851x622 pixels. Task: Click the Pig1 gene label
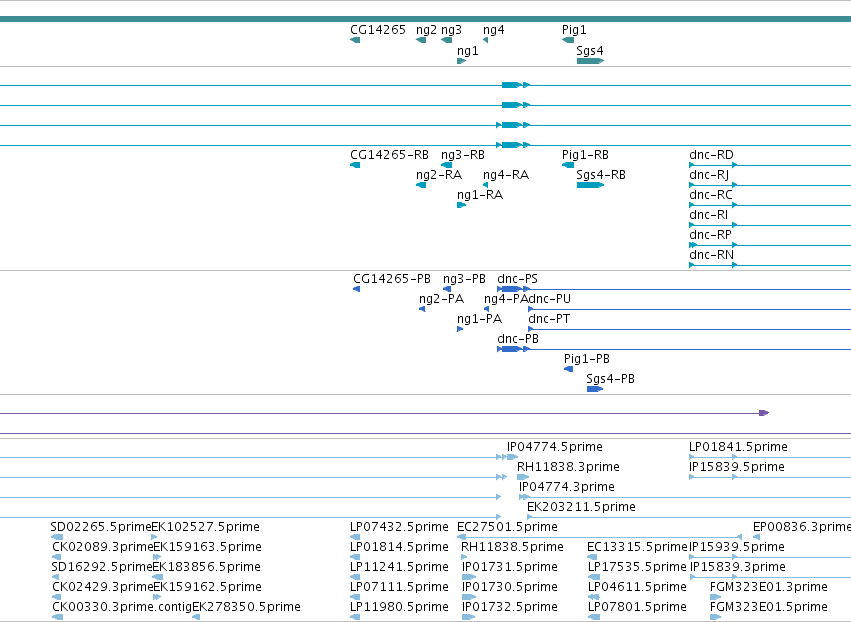coord(574,30)
